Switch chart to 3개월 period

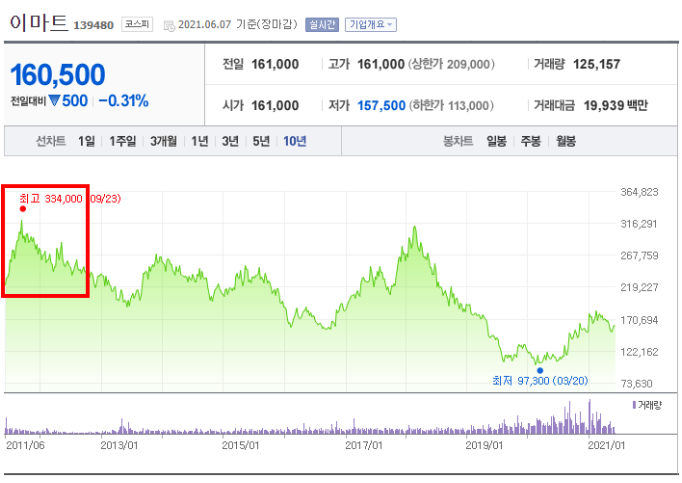pos(164,141)
